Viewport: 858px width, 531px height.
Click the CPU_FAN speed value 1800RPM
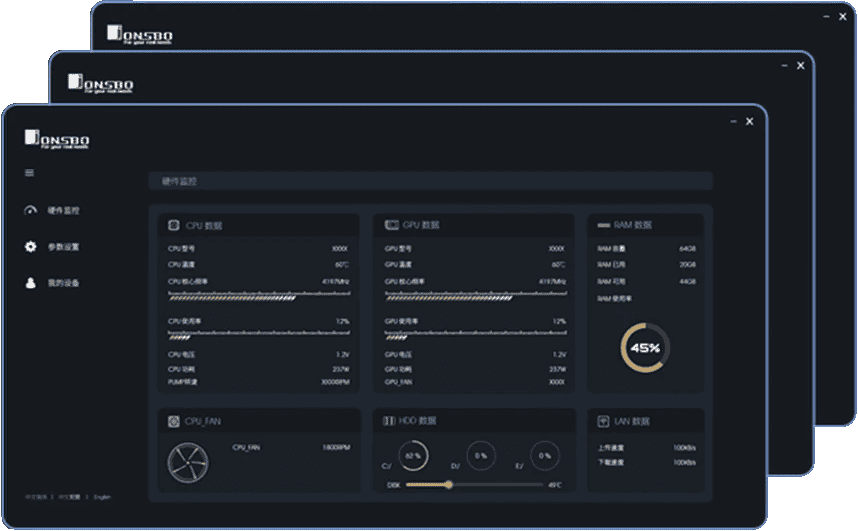tap(336, 447)
